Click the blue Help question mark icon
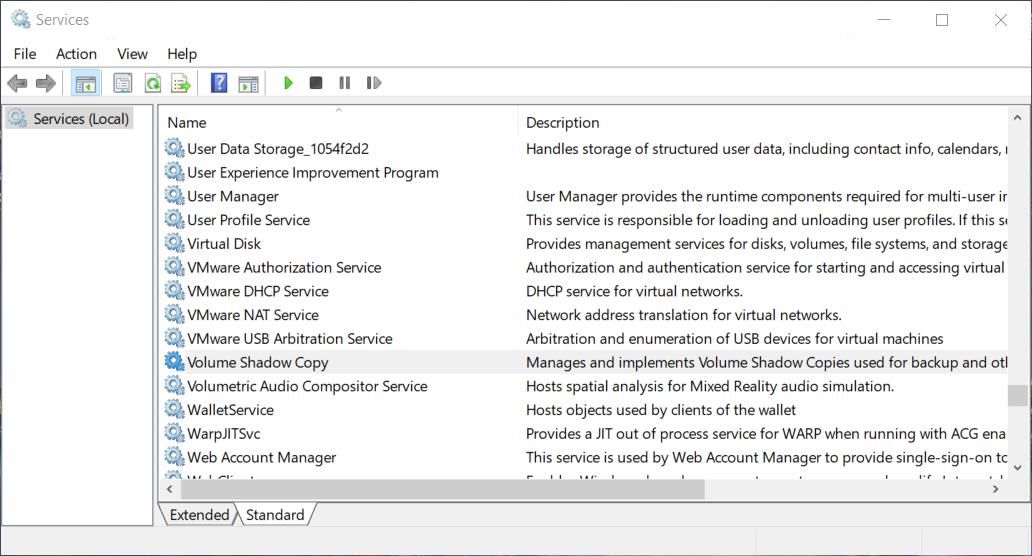The width and height of the screenshot is (1032, 556). [x=219, y=83]
